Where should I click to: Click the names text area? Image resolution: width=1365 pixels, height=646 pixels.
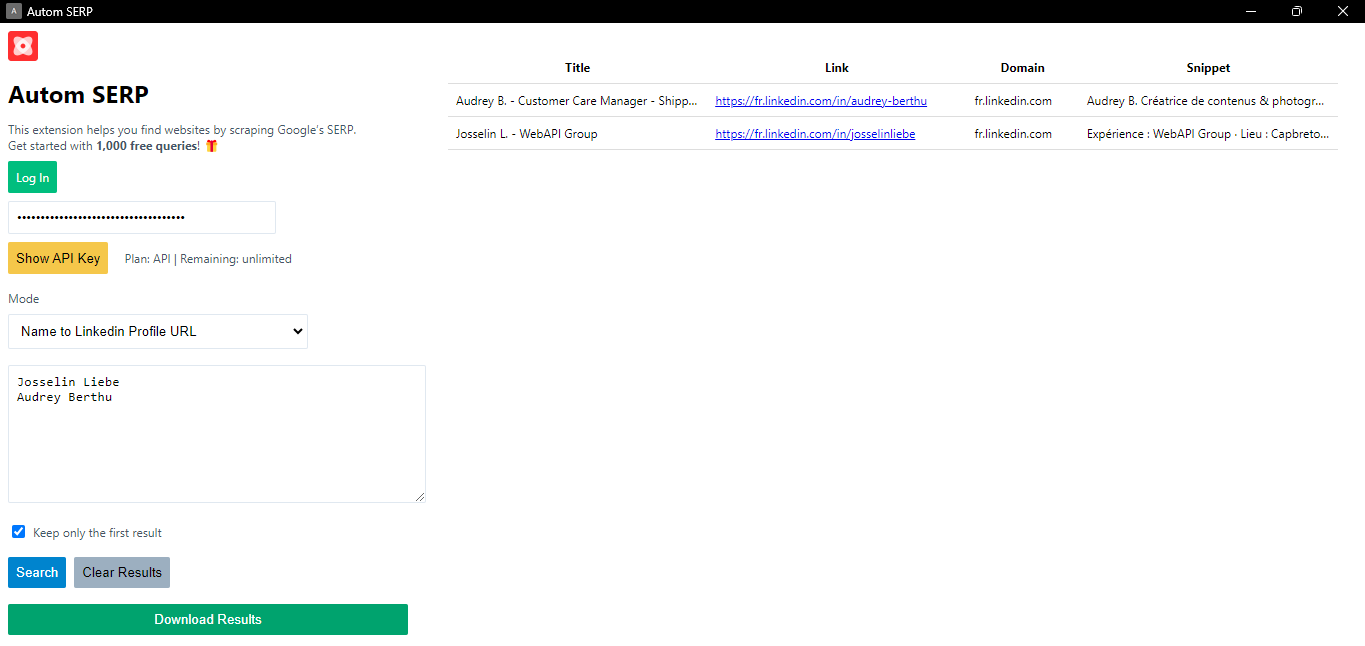click(217, 434)
